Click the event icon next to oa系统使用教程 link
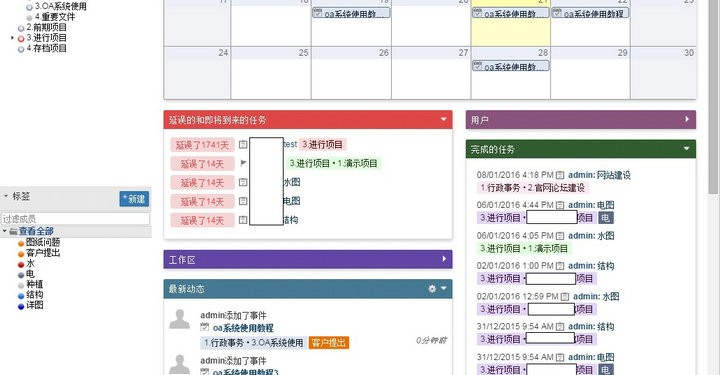The width and height of the screenshot is (720, 375). pos(205,327)
